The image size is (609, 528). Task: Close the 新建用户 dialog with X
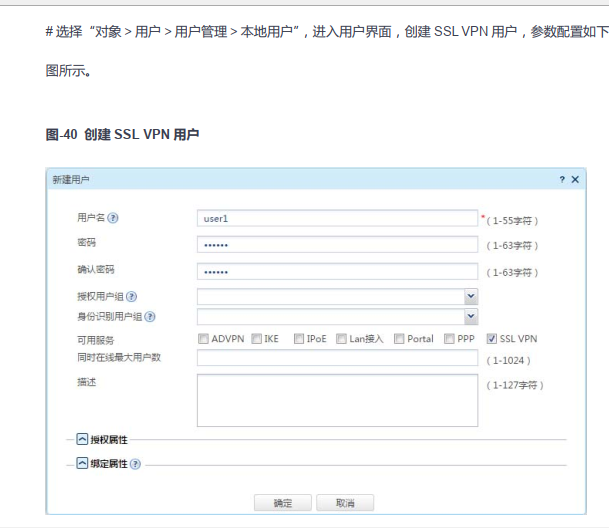(x=575, y=179)
